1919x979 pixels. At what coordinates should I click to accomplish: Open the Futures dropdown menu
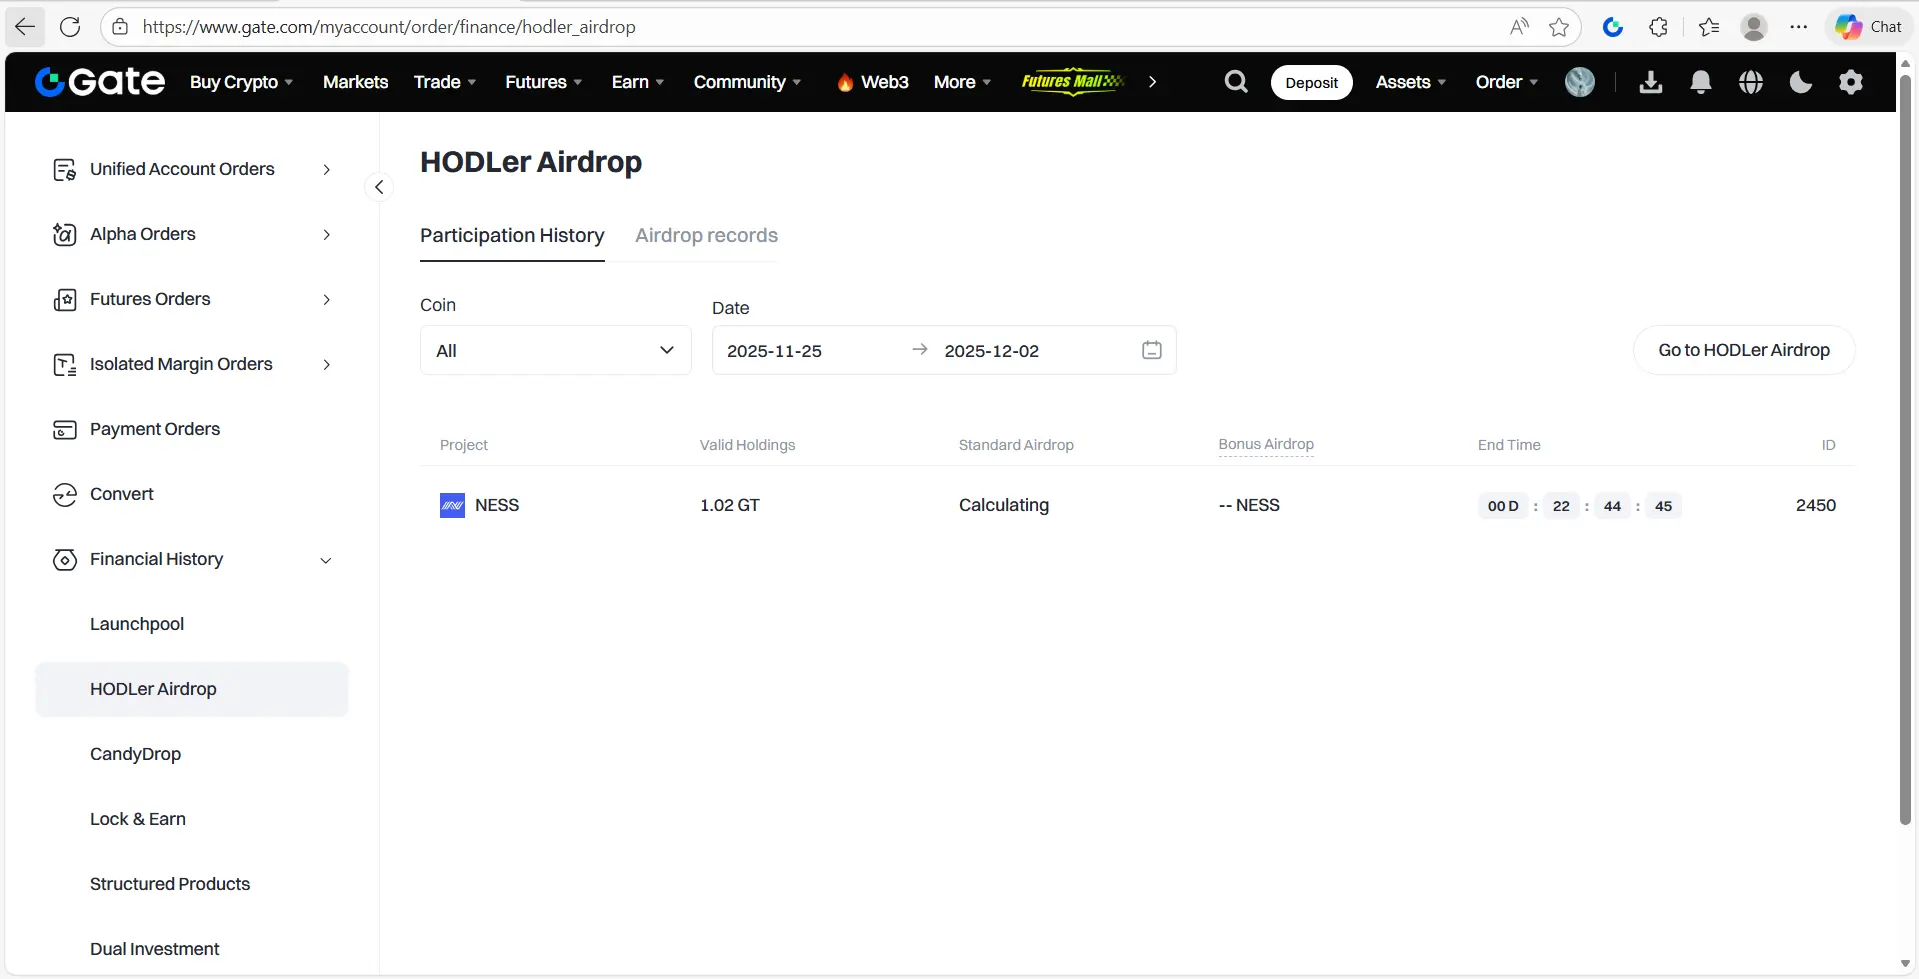(544, 82)
